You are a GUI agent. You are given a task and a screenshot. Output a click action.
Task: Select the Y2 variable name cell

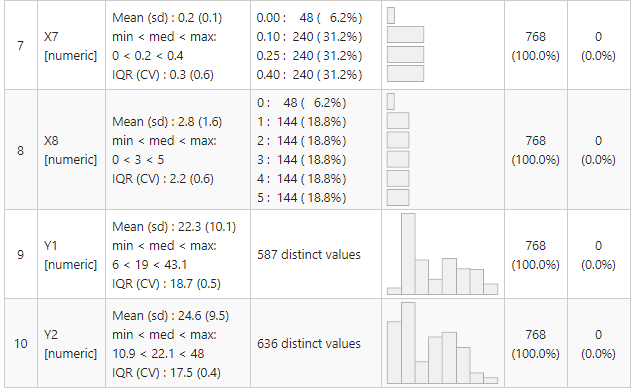[71, 343]
